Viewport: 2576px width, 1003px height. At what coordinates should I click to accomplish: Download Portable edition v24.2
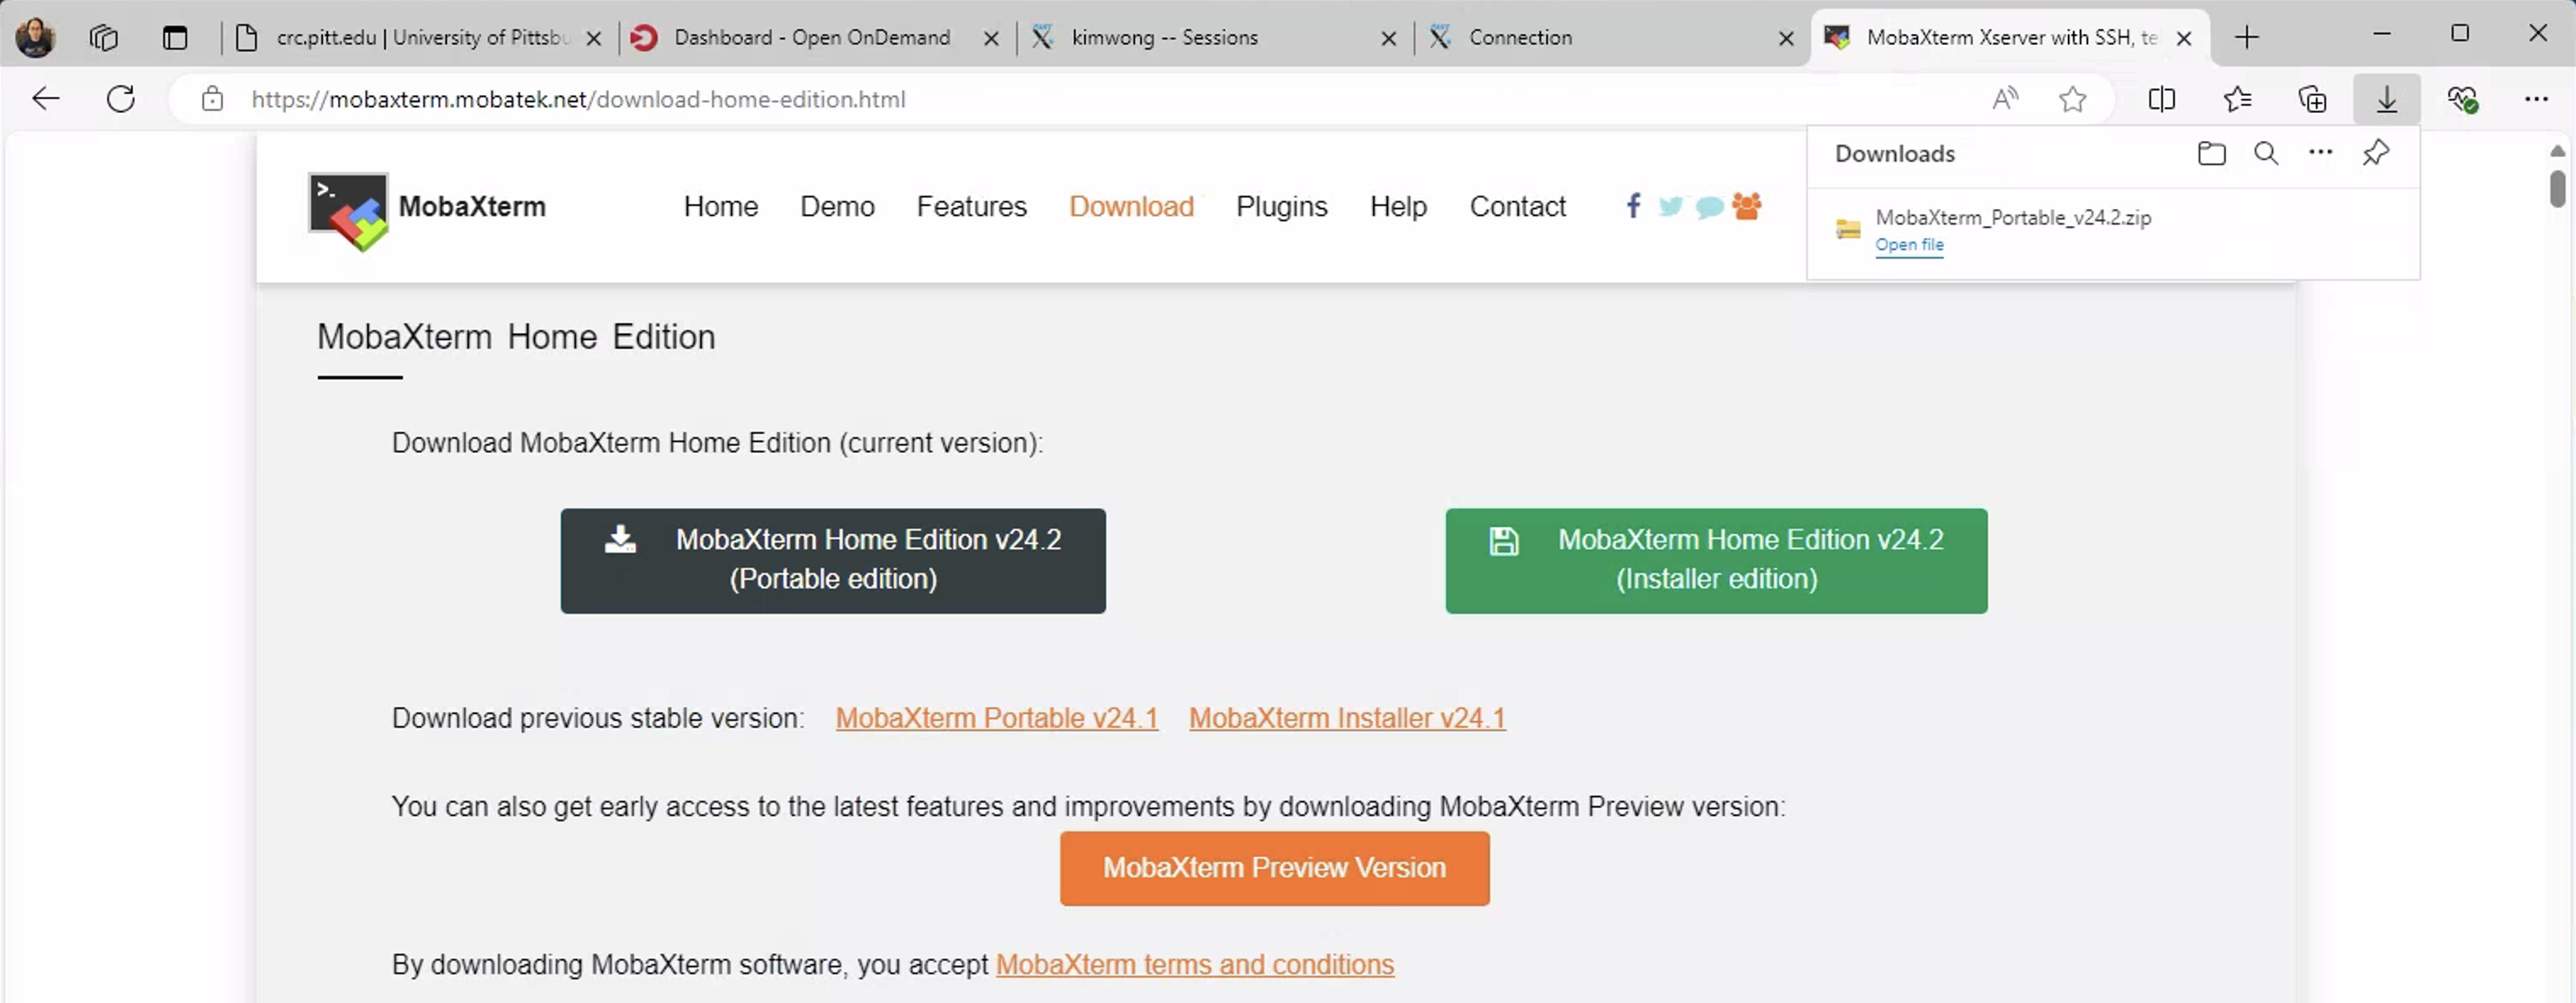tap(833, 560)
